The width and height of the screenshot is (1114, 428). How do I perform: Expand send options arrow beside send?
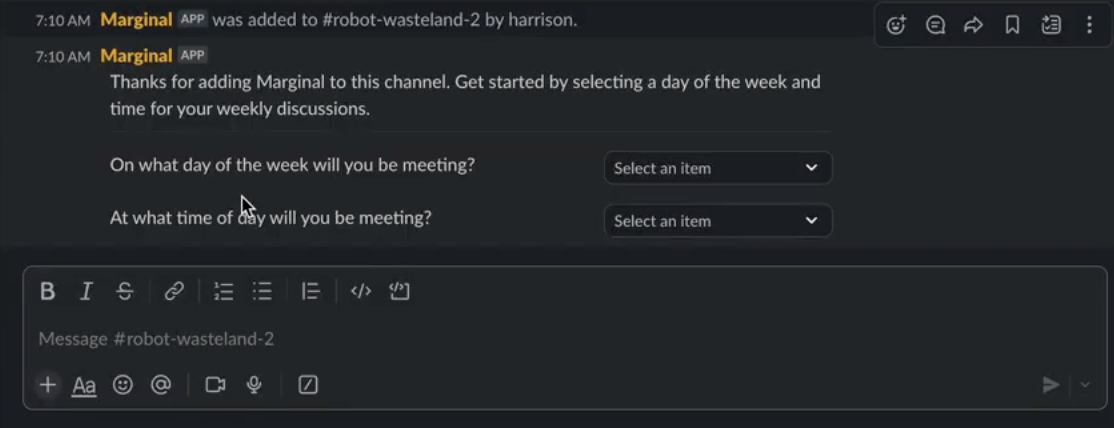click(x=1085, y=385)
